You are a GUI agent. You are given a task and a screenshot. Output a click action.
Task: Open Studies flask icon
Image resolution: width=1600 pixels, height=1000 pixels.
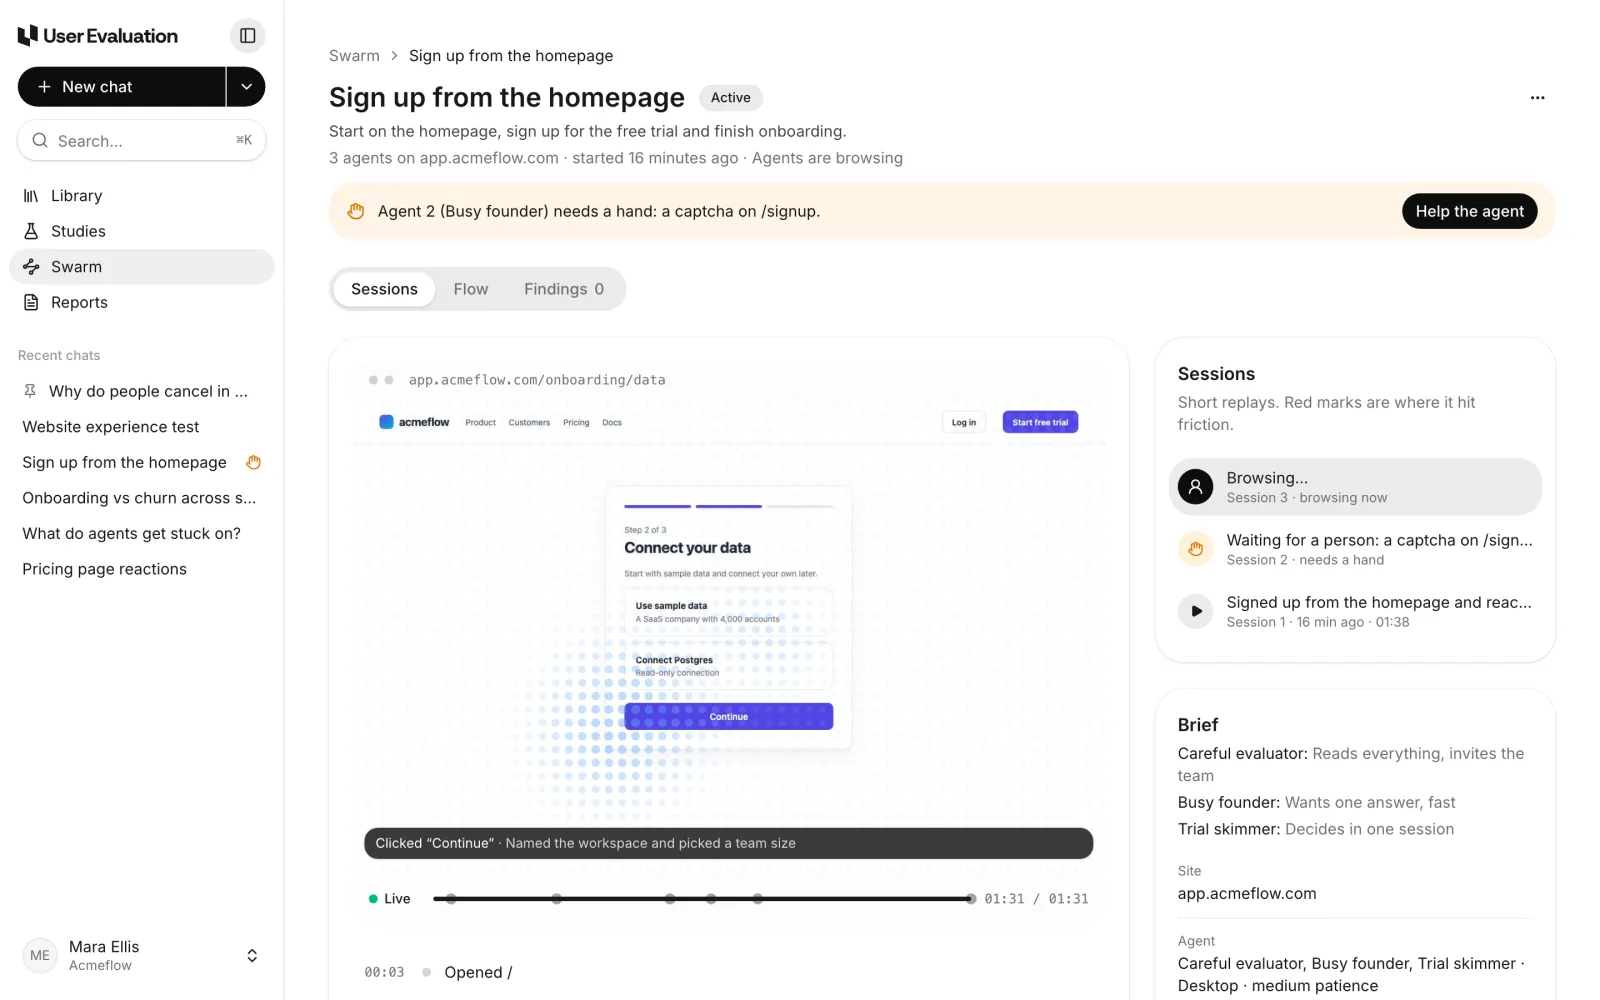pos(31,231)
